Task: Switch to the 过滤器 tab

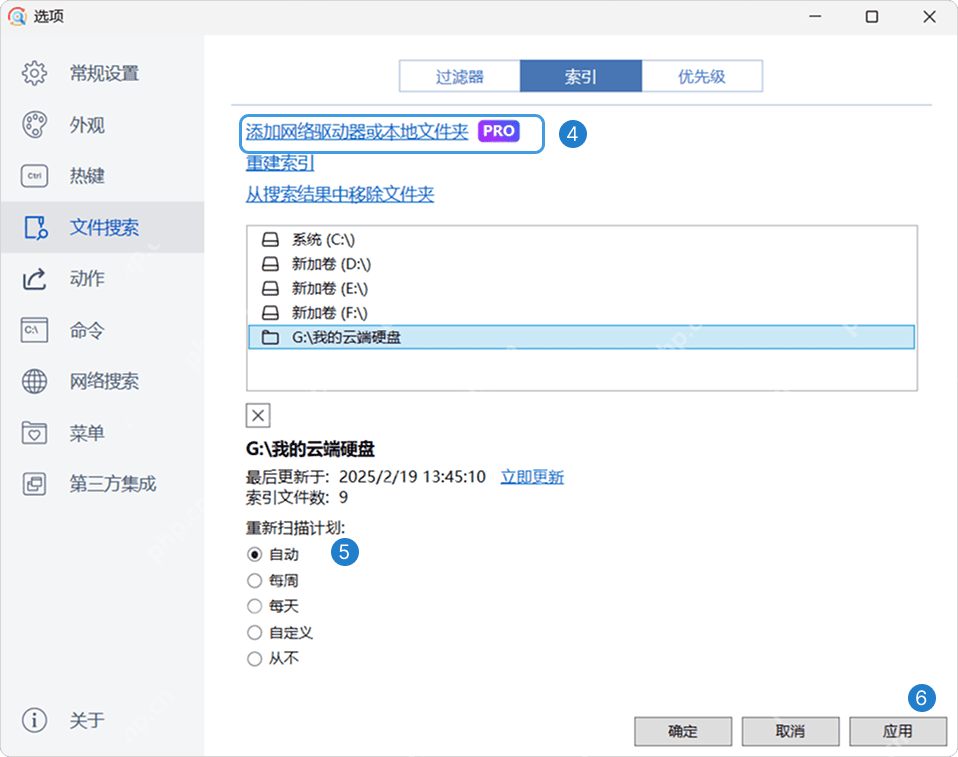Action: pos(459,76)
